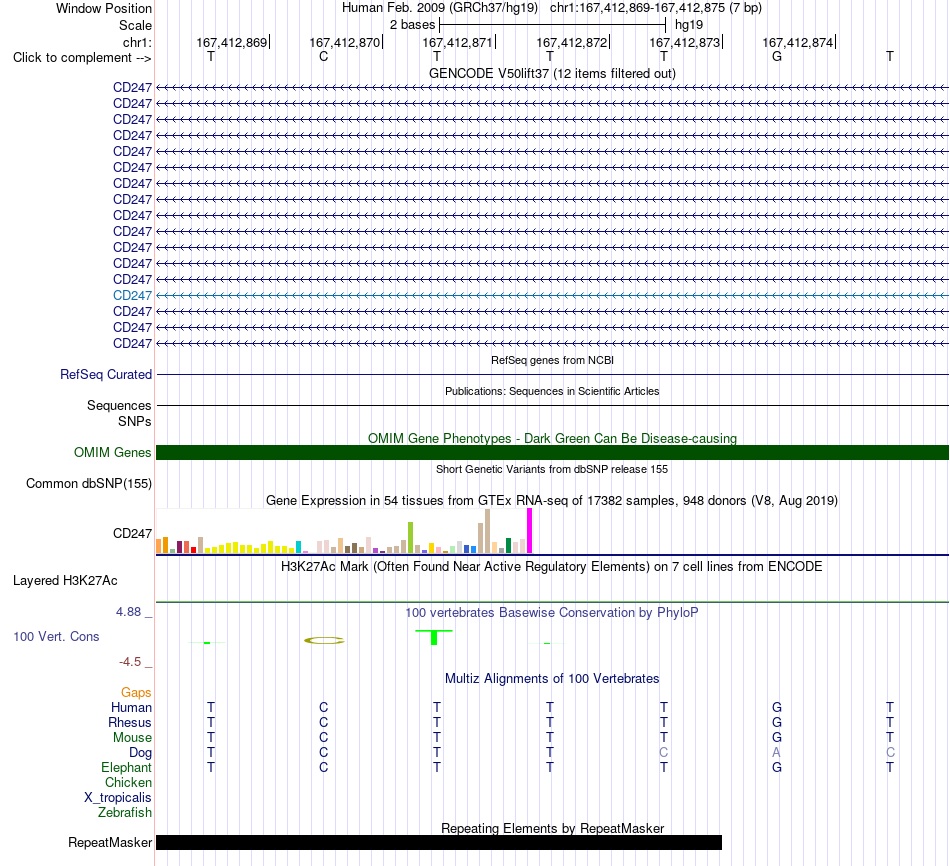Click base C in the complement sequence row

click(x=324, y=56)
